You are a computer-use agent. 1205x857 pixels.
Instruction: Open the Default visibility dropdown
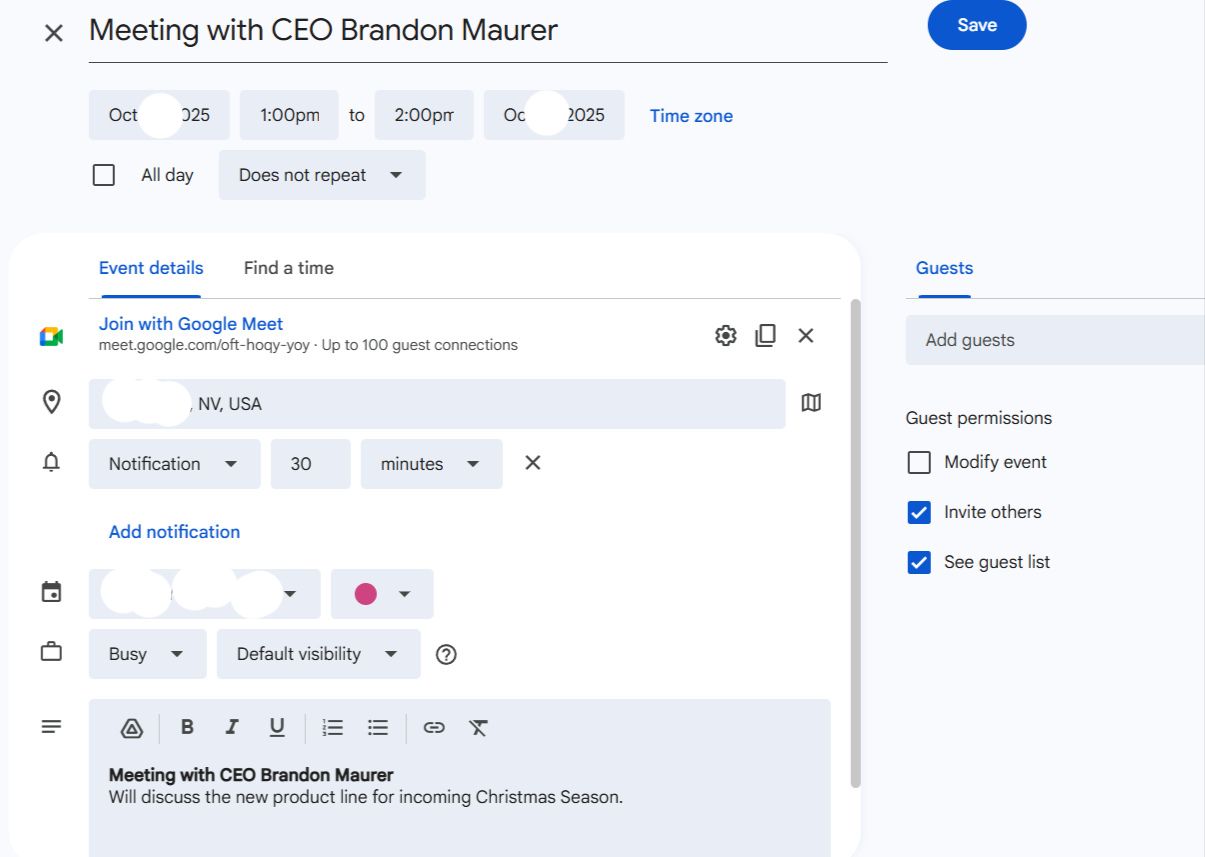(x=318, y=654)
